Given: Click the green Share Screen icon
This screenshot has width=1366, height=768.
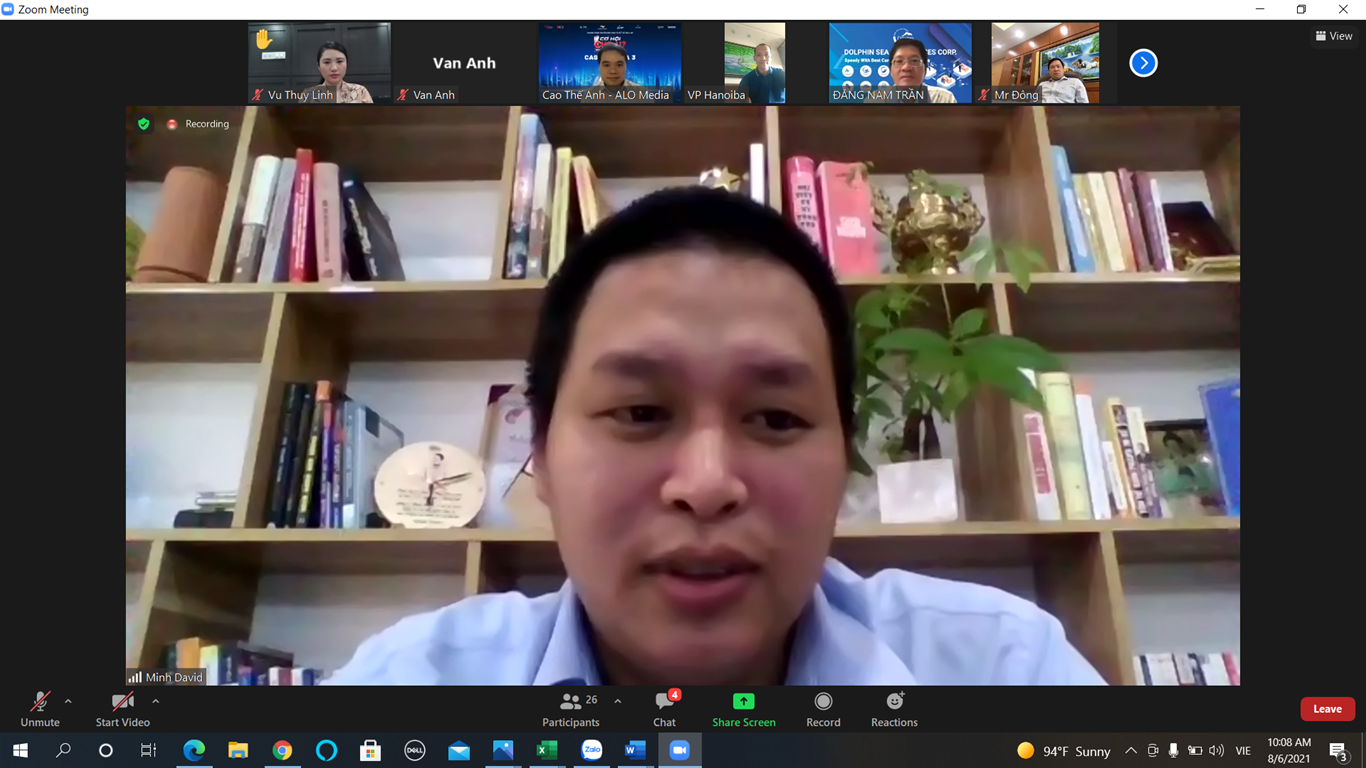Looking at the screenshot, I should [x=743, y=702].
